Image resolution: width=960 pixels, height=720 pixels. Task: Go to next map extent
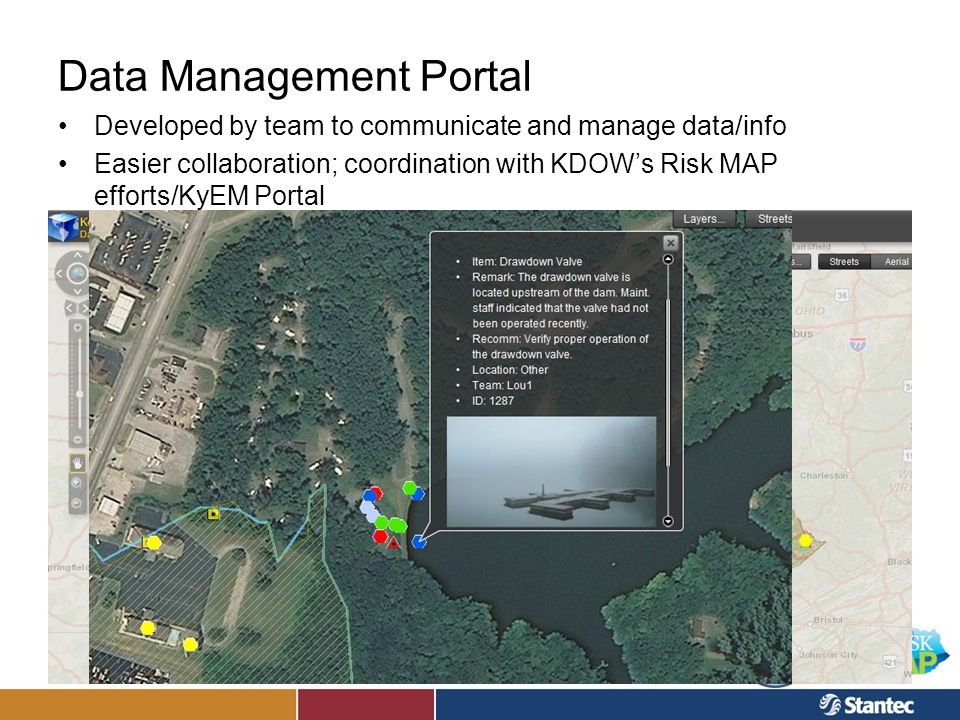[x=84, y=309]
